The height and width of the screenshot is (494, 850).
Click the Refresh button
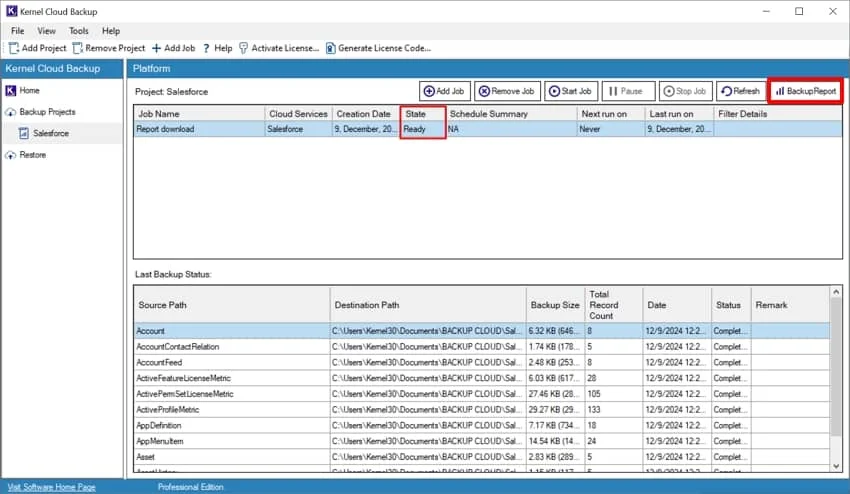pyautogui.click(x=740, y=91)
